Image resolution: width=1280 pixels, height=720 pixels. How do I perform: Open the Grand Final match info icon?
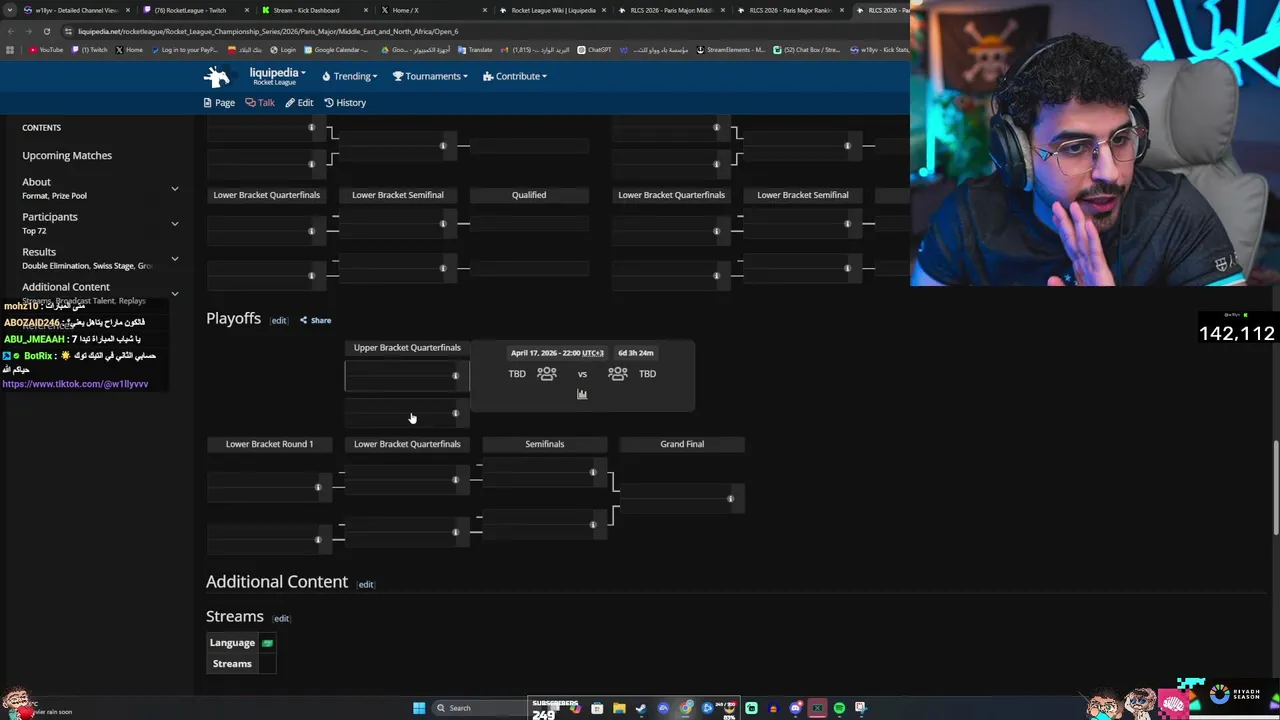(730, 498)
